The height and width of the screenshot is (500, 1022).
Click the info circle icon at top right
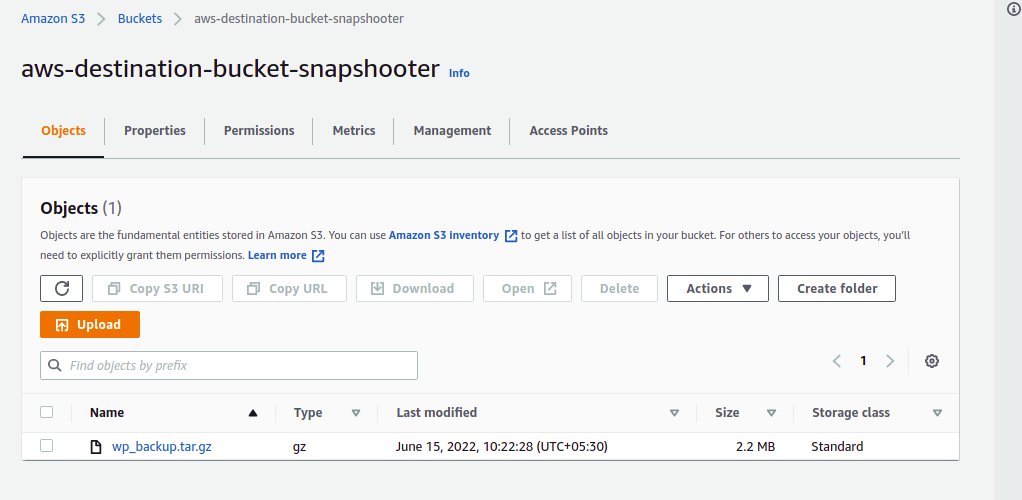pyautogui.click(x=1016, y=8)
